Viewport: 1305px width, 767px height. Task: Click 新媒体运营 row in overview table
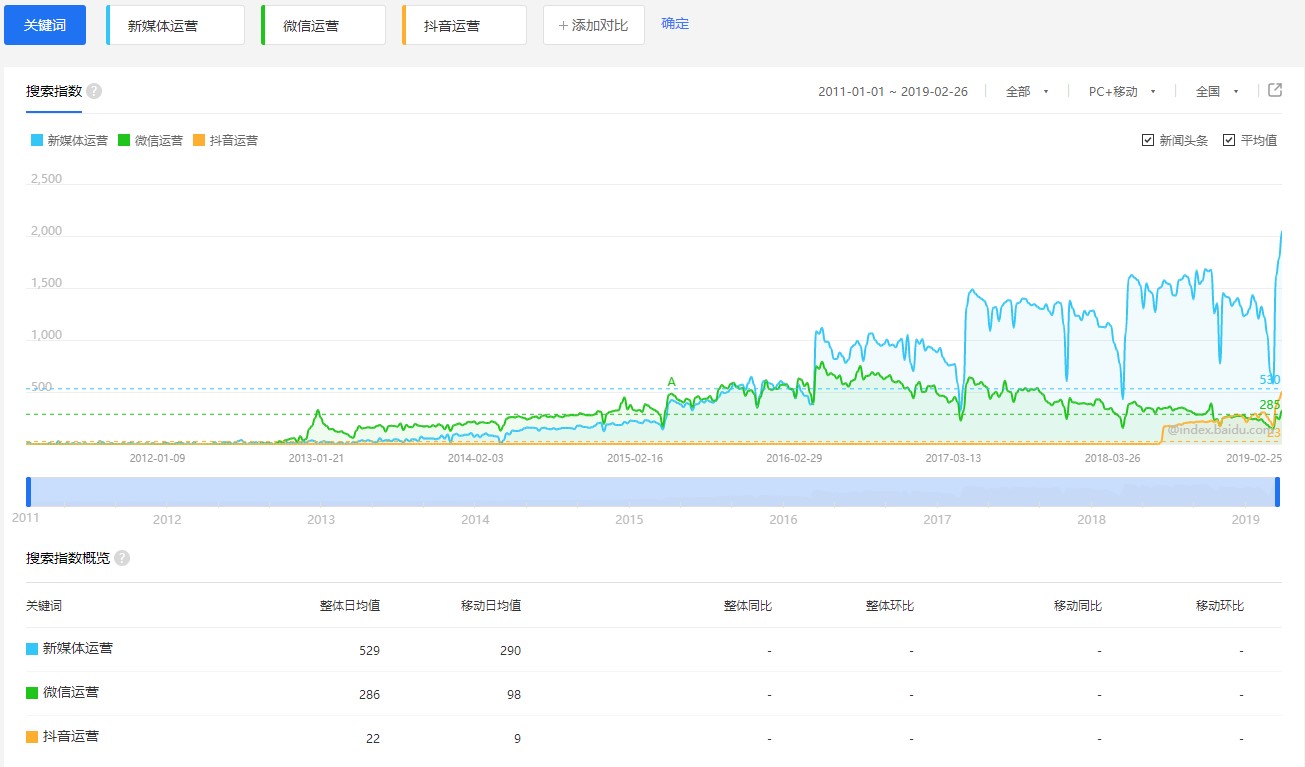coord(653,650)
